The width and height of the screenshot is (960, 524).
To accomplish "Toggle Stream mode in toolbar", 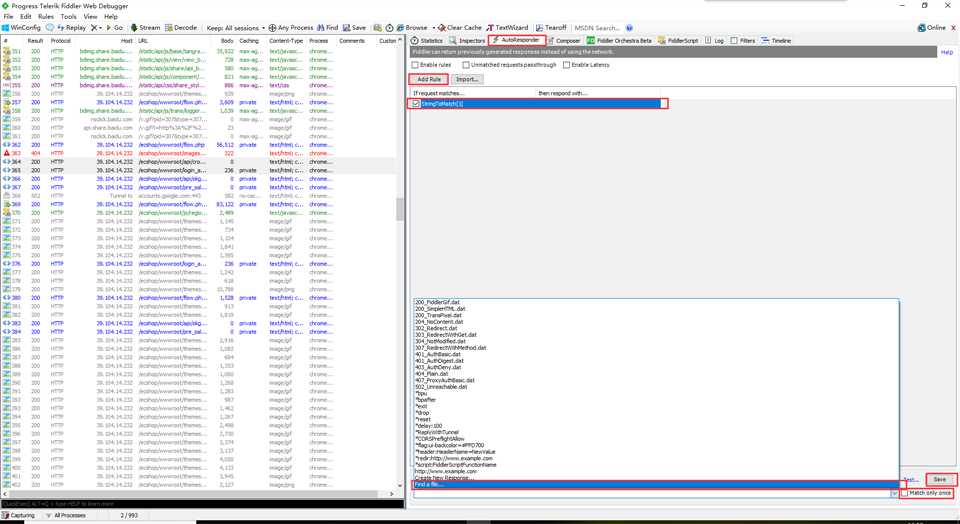I will (x=145, y=28).
